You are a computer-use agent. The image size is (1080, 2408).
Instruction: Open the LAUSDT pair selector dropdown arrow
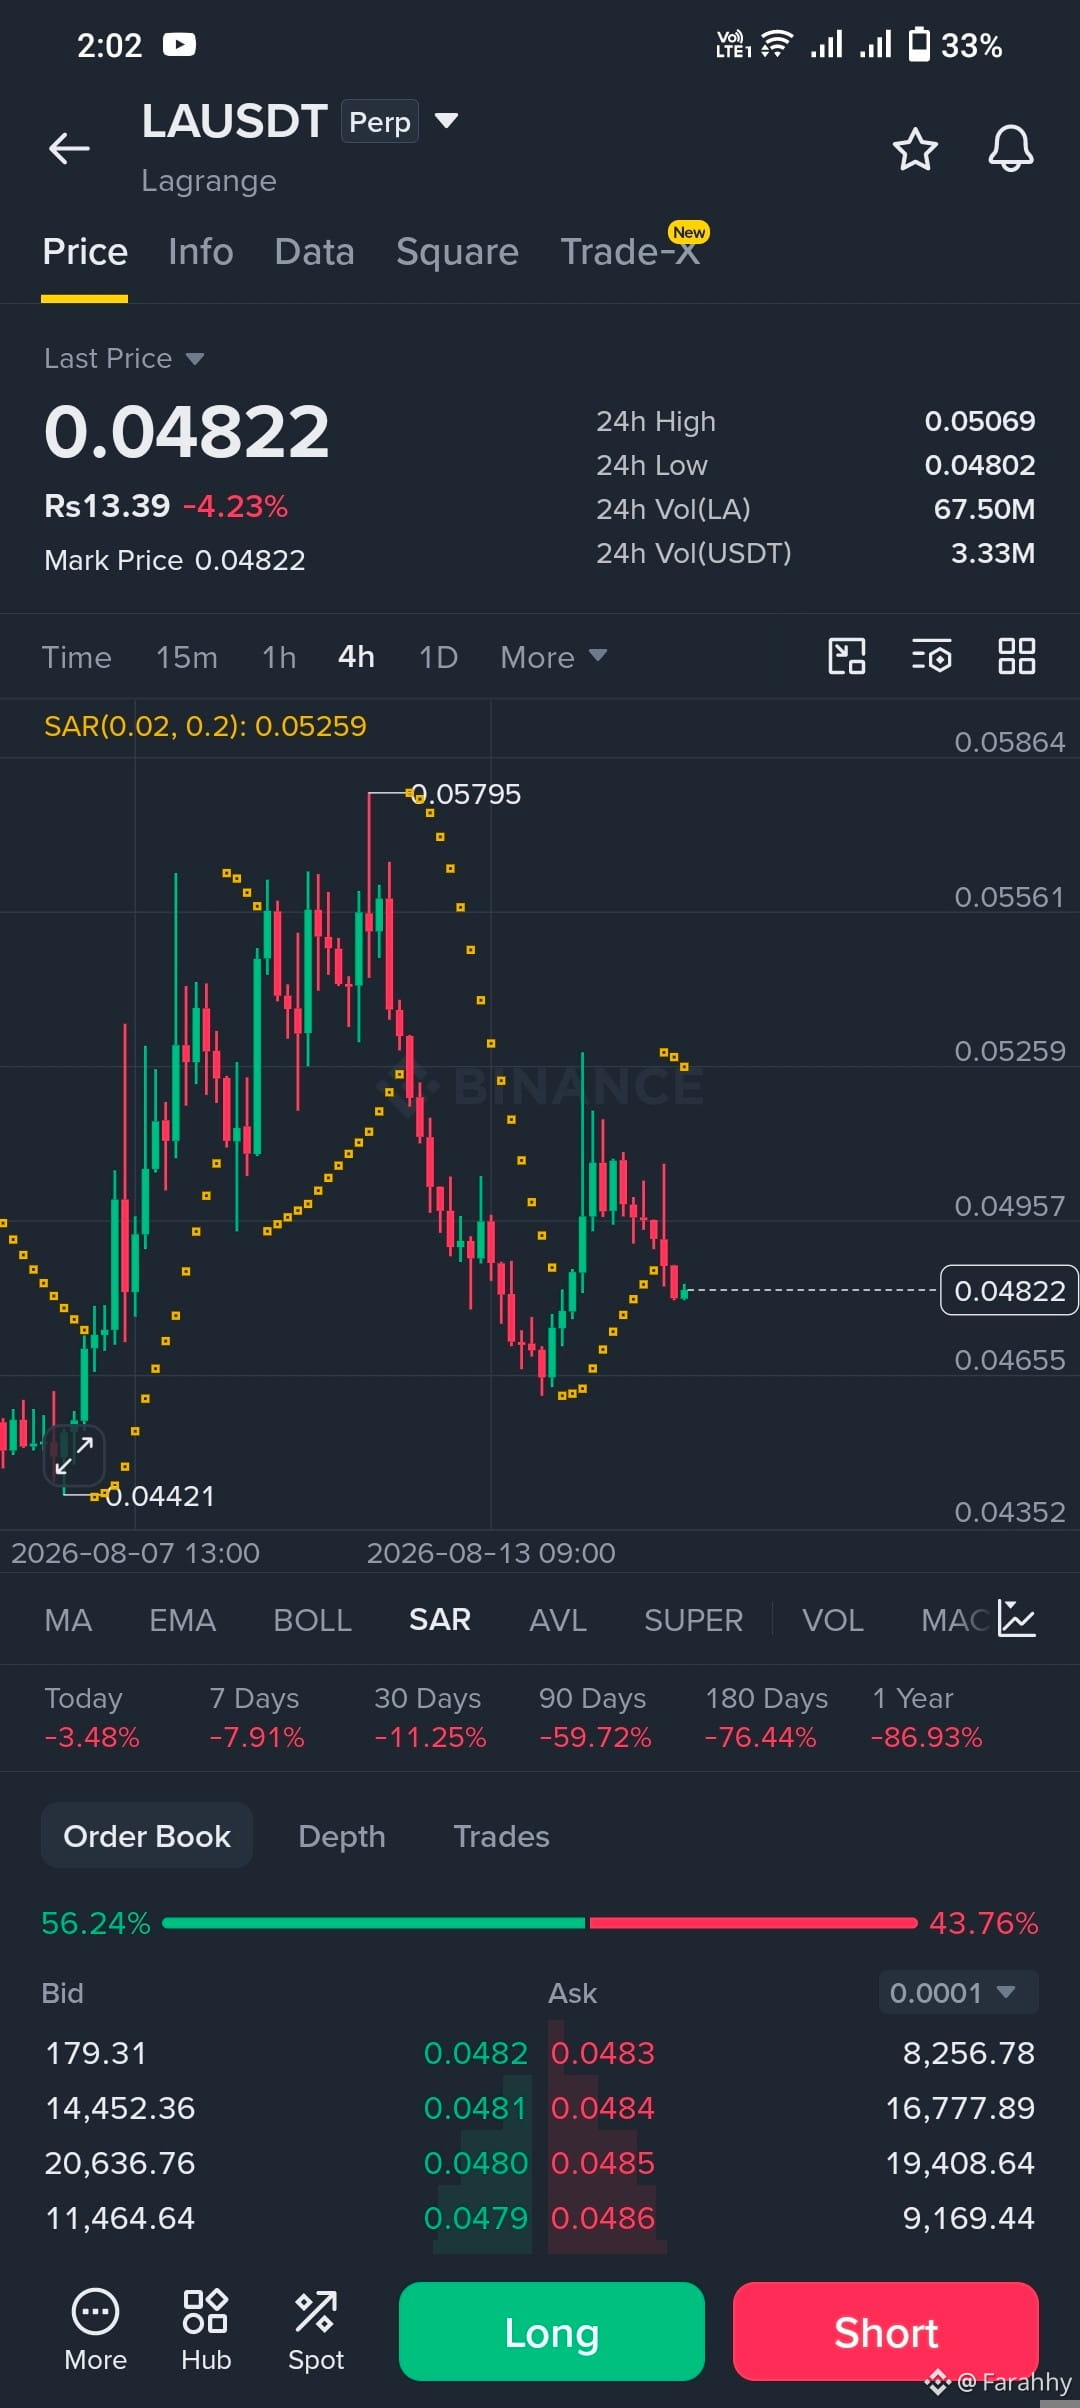pos(446,121)
